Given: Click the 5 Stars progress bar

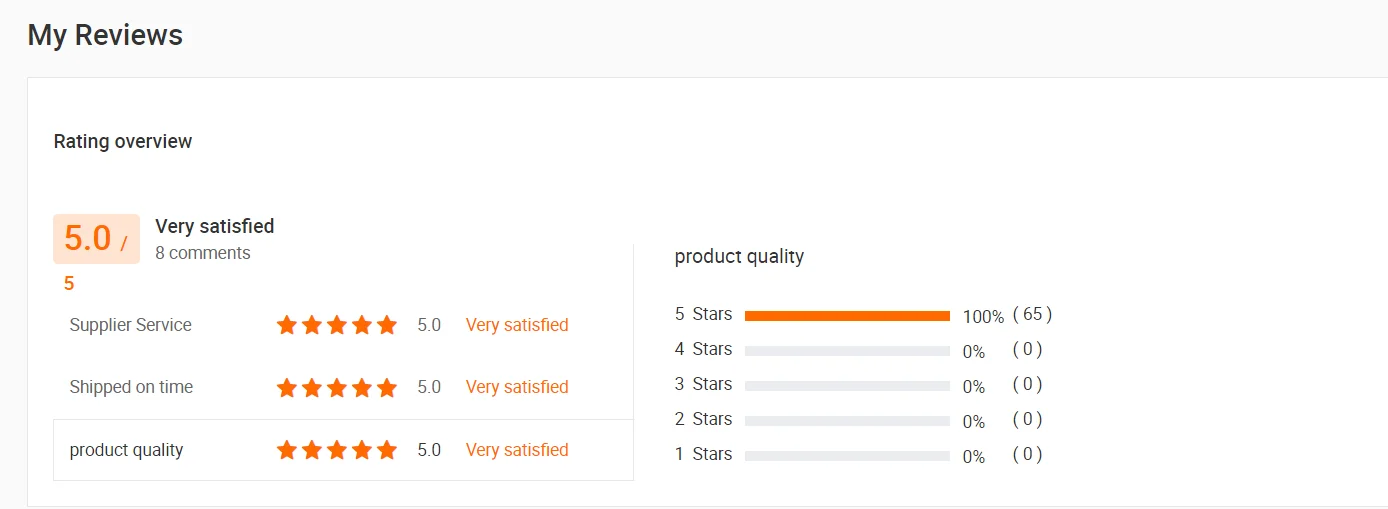Looking at the screenshot, I should point(847,316).
